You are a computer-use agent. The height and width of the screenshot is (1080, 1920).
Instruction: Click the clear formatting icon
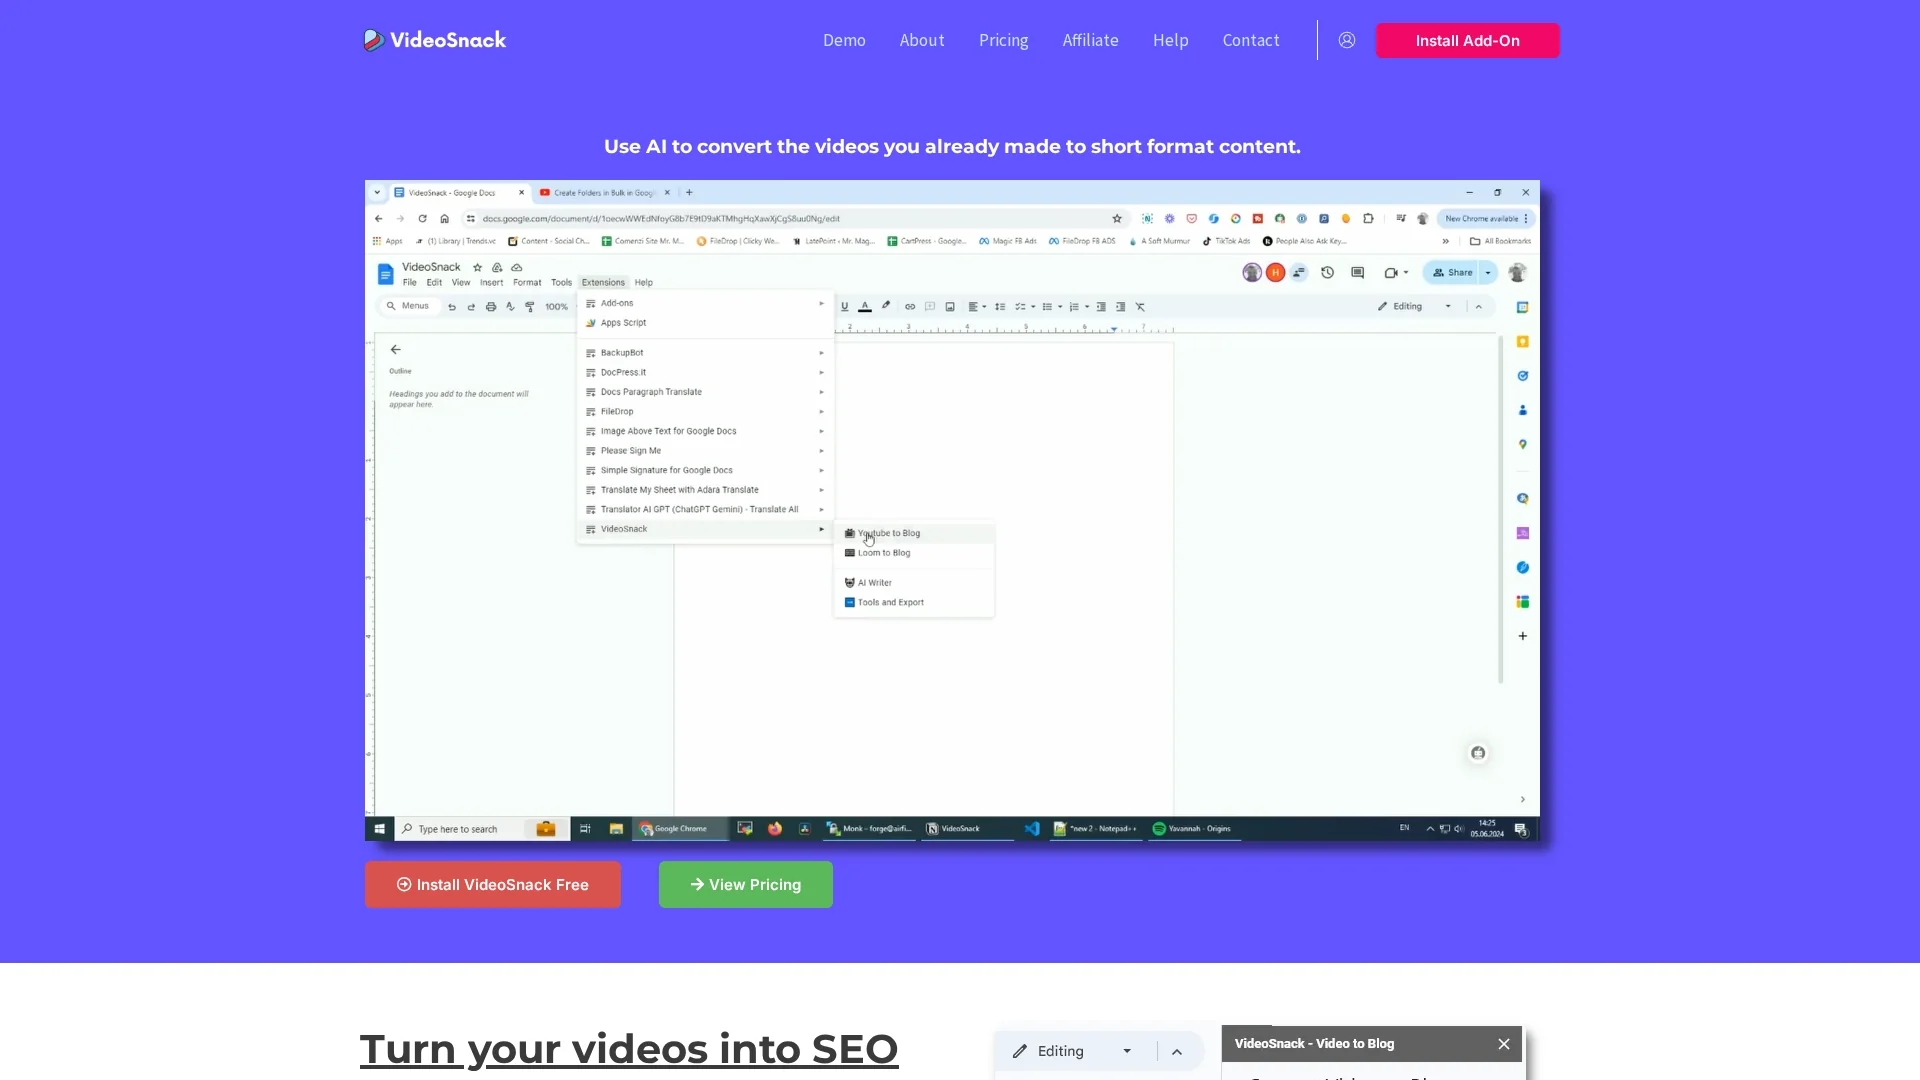click(x=1140, y=307)
